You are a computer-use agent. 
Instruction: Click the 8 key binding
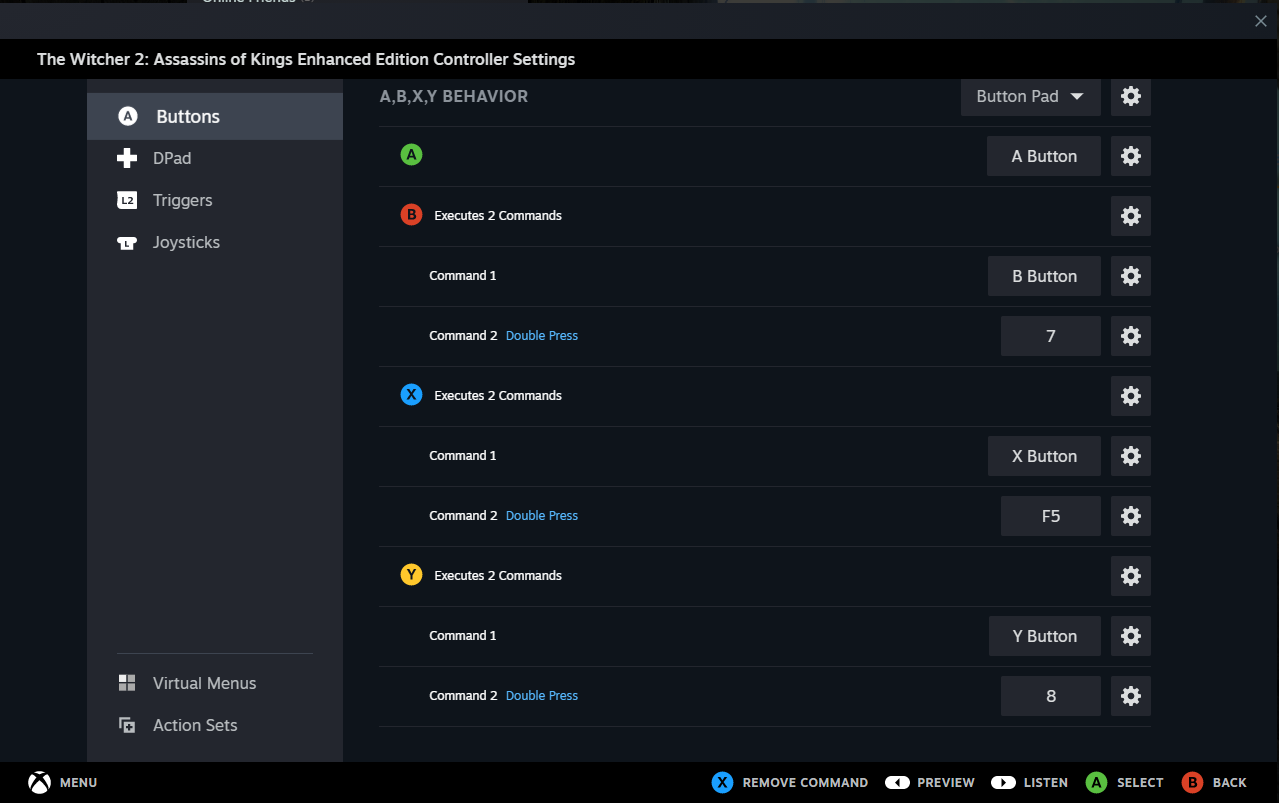pyautogui.click(x=1051, y=696)
